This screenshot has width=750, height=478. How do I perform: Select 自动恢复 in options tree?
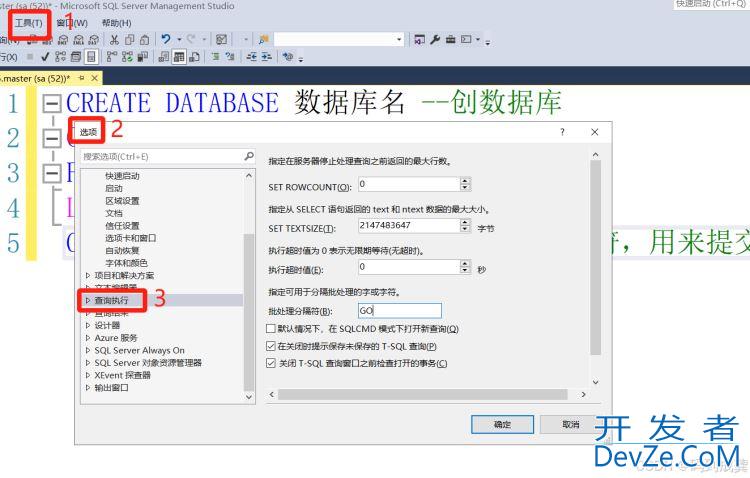(x=122, y=250)
